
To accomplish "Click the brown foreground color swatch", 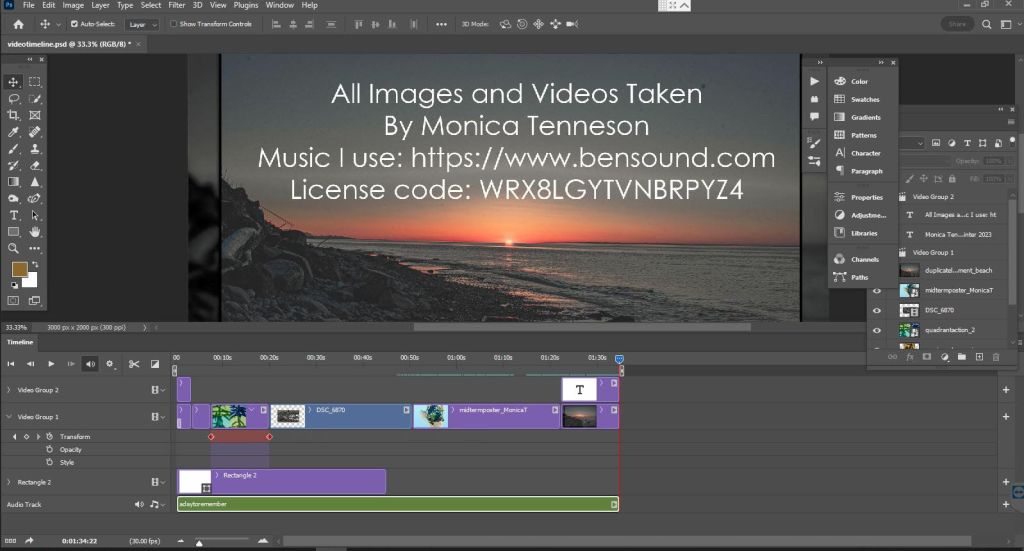I will pos(19,270).
